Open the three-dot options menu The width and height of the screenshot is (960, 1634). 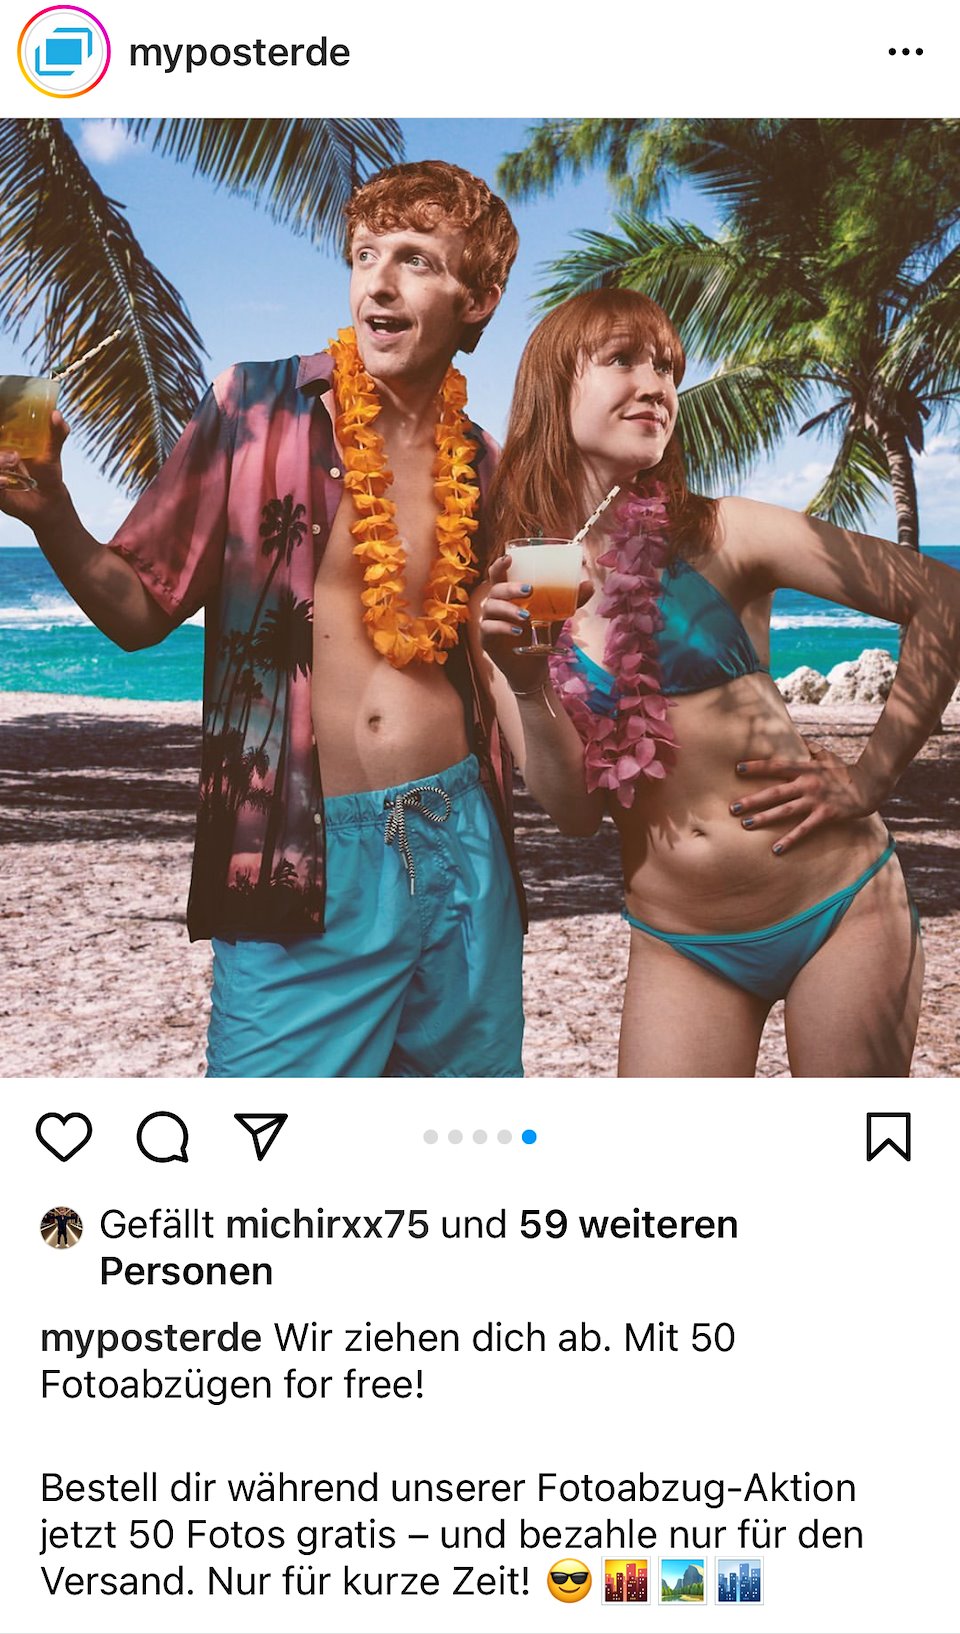coord(906,52)
